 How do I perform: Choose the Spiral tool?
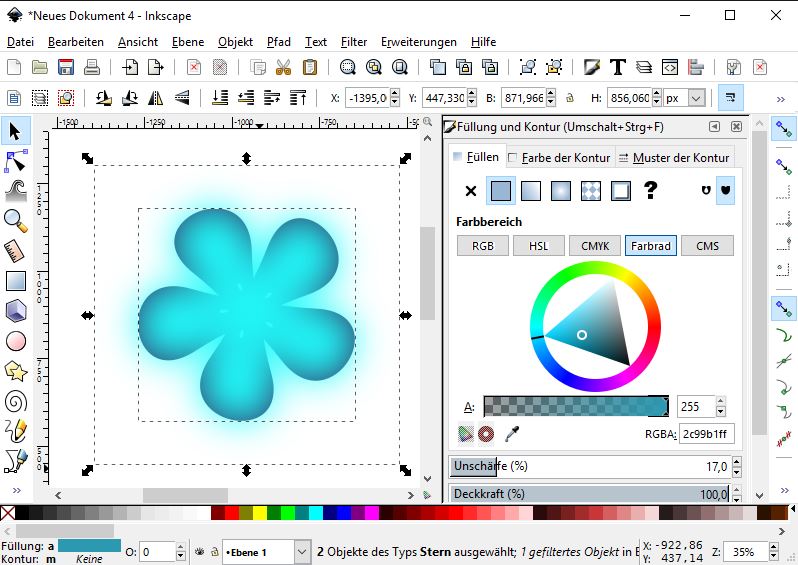point(16,401)
